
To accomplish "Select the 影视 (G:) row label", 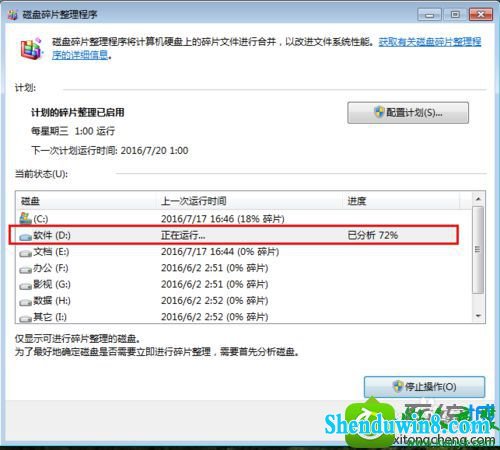I will pyautogui.click(x=52, y=284).
